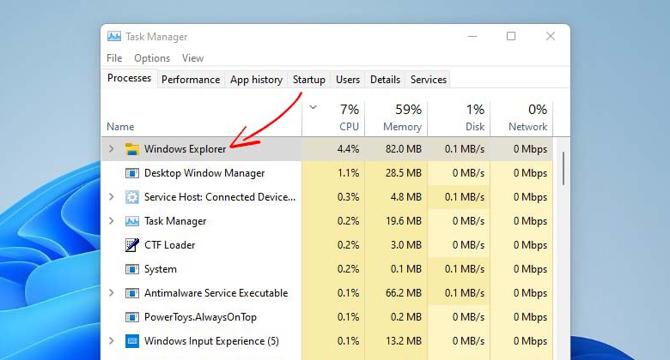The width and height of the screenshot is (670, 360).
Task: Select the PowerToys.AlwaysOnTop process name
Action: point(200,317)
